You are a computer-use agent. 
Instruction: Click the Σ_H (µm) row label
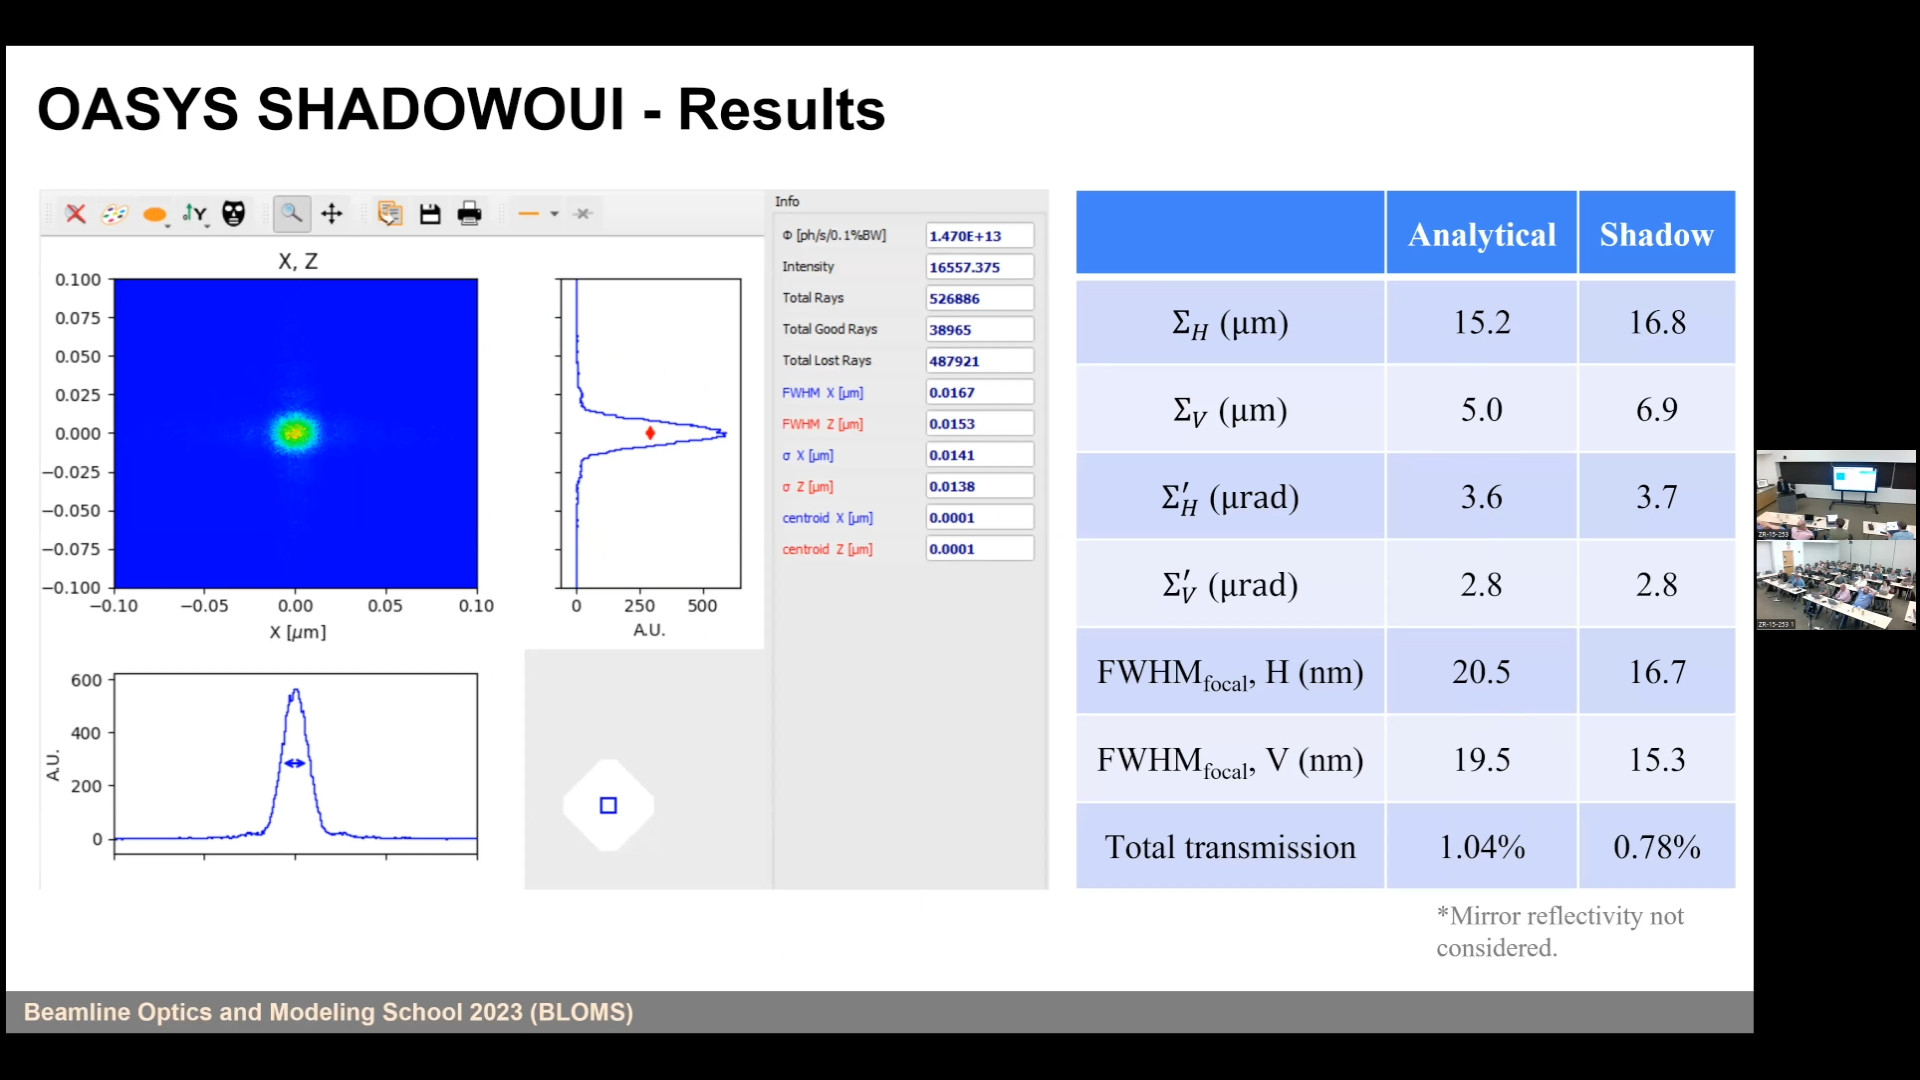pos(1230,322)
